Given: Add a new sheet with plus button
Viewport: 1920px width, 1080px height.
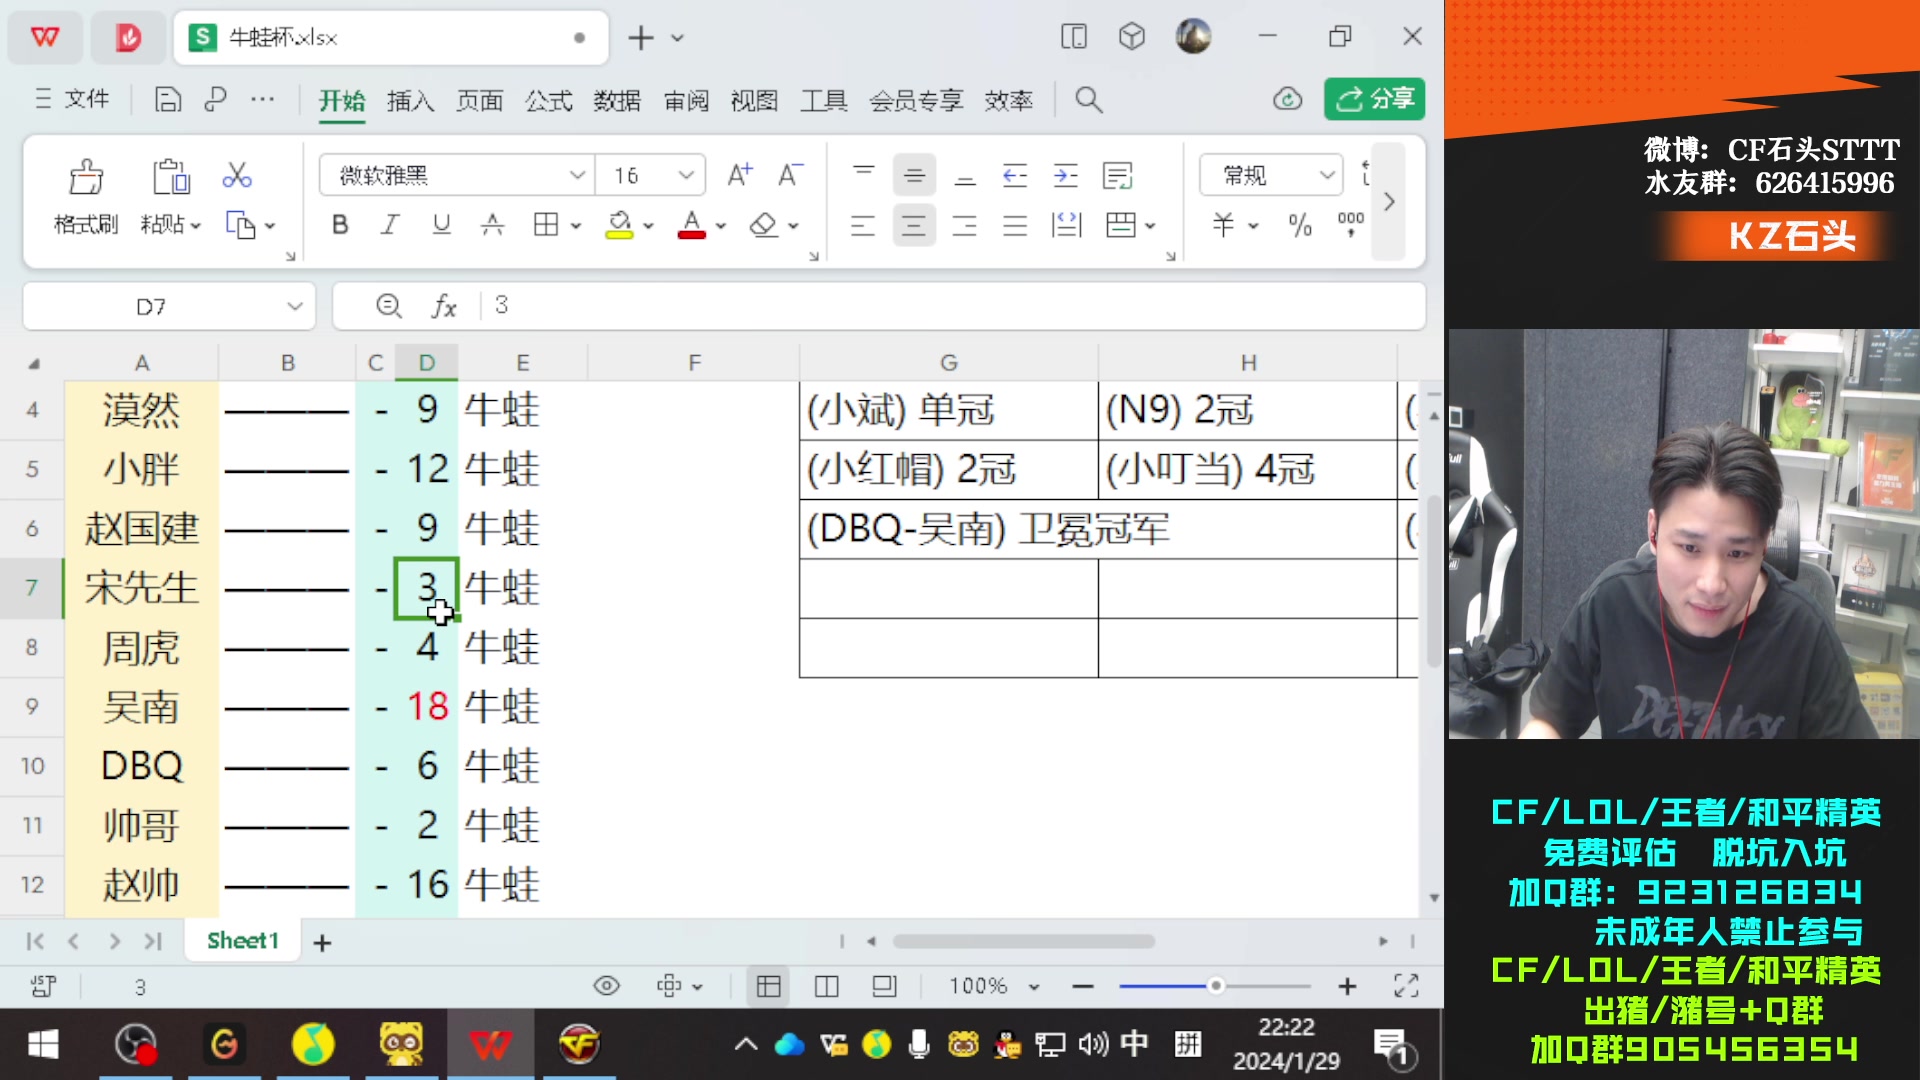Looking at the screenshot, I should [x=322, y=942].
